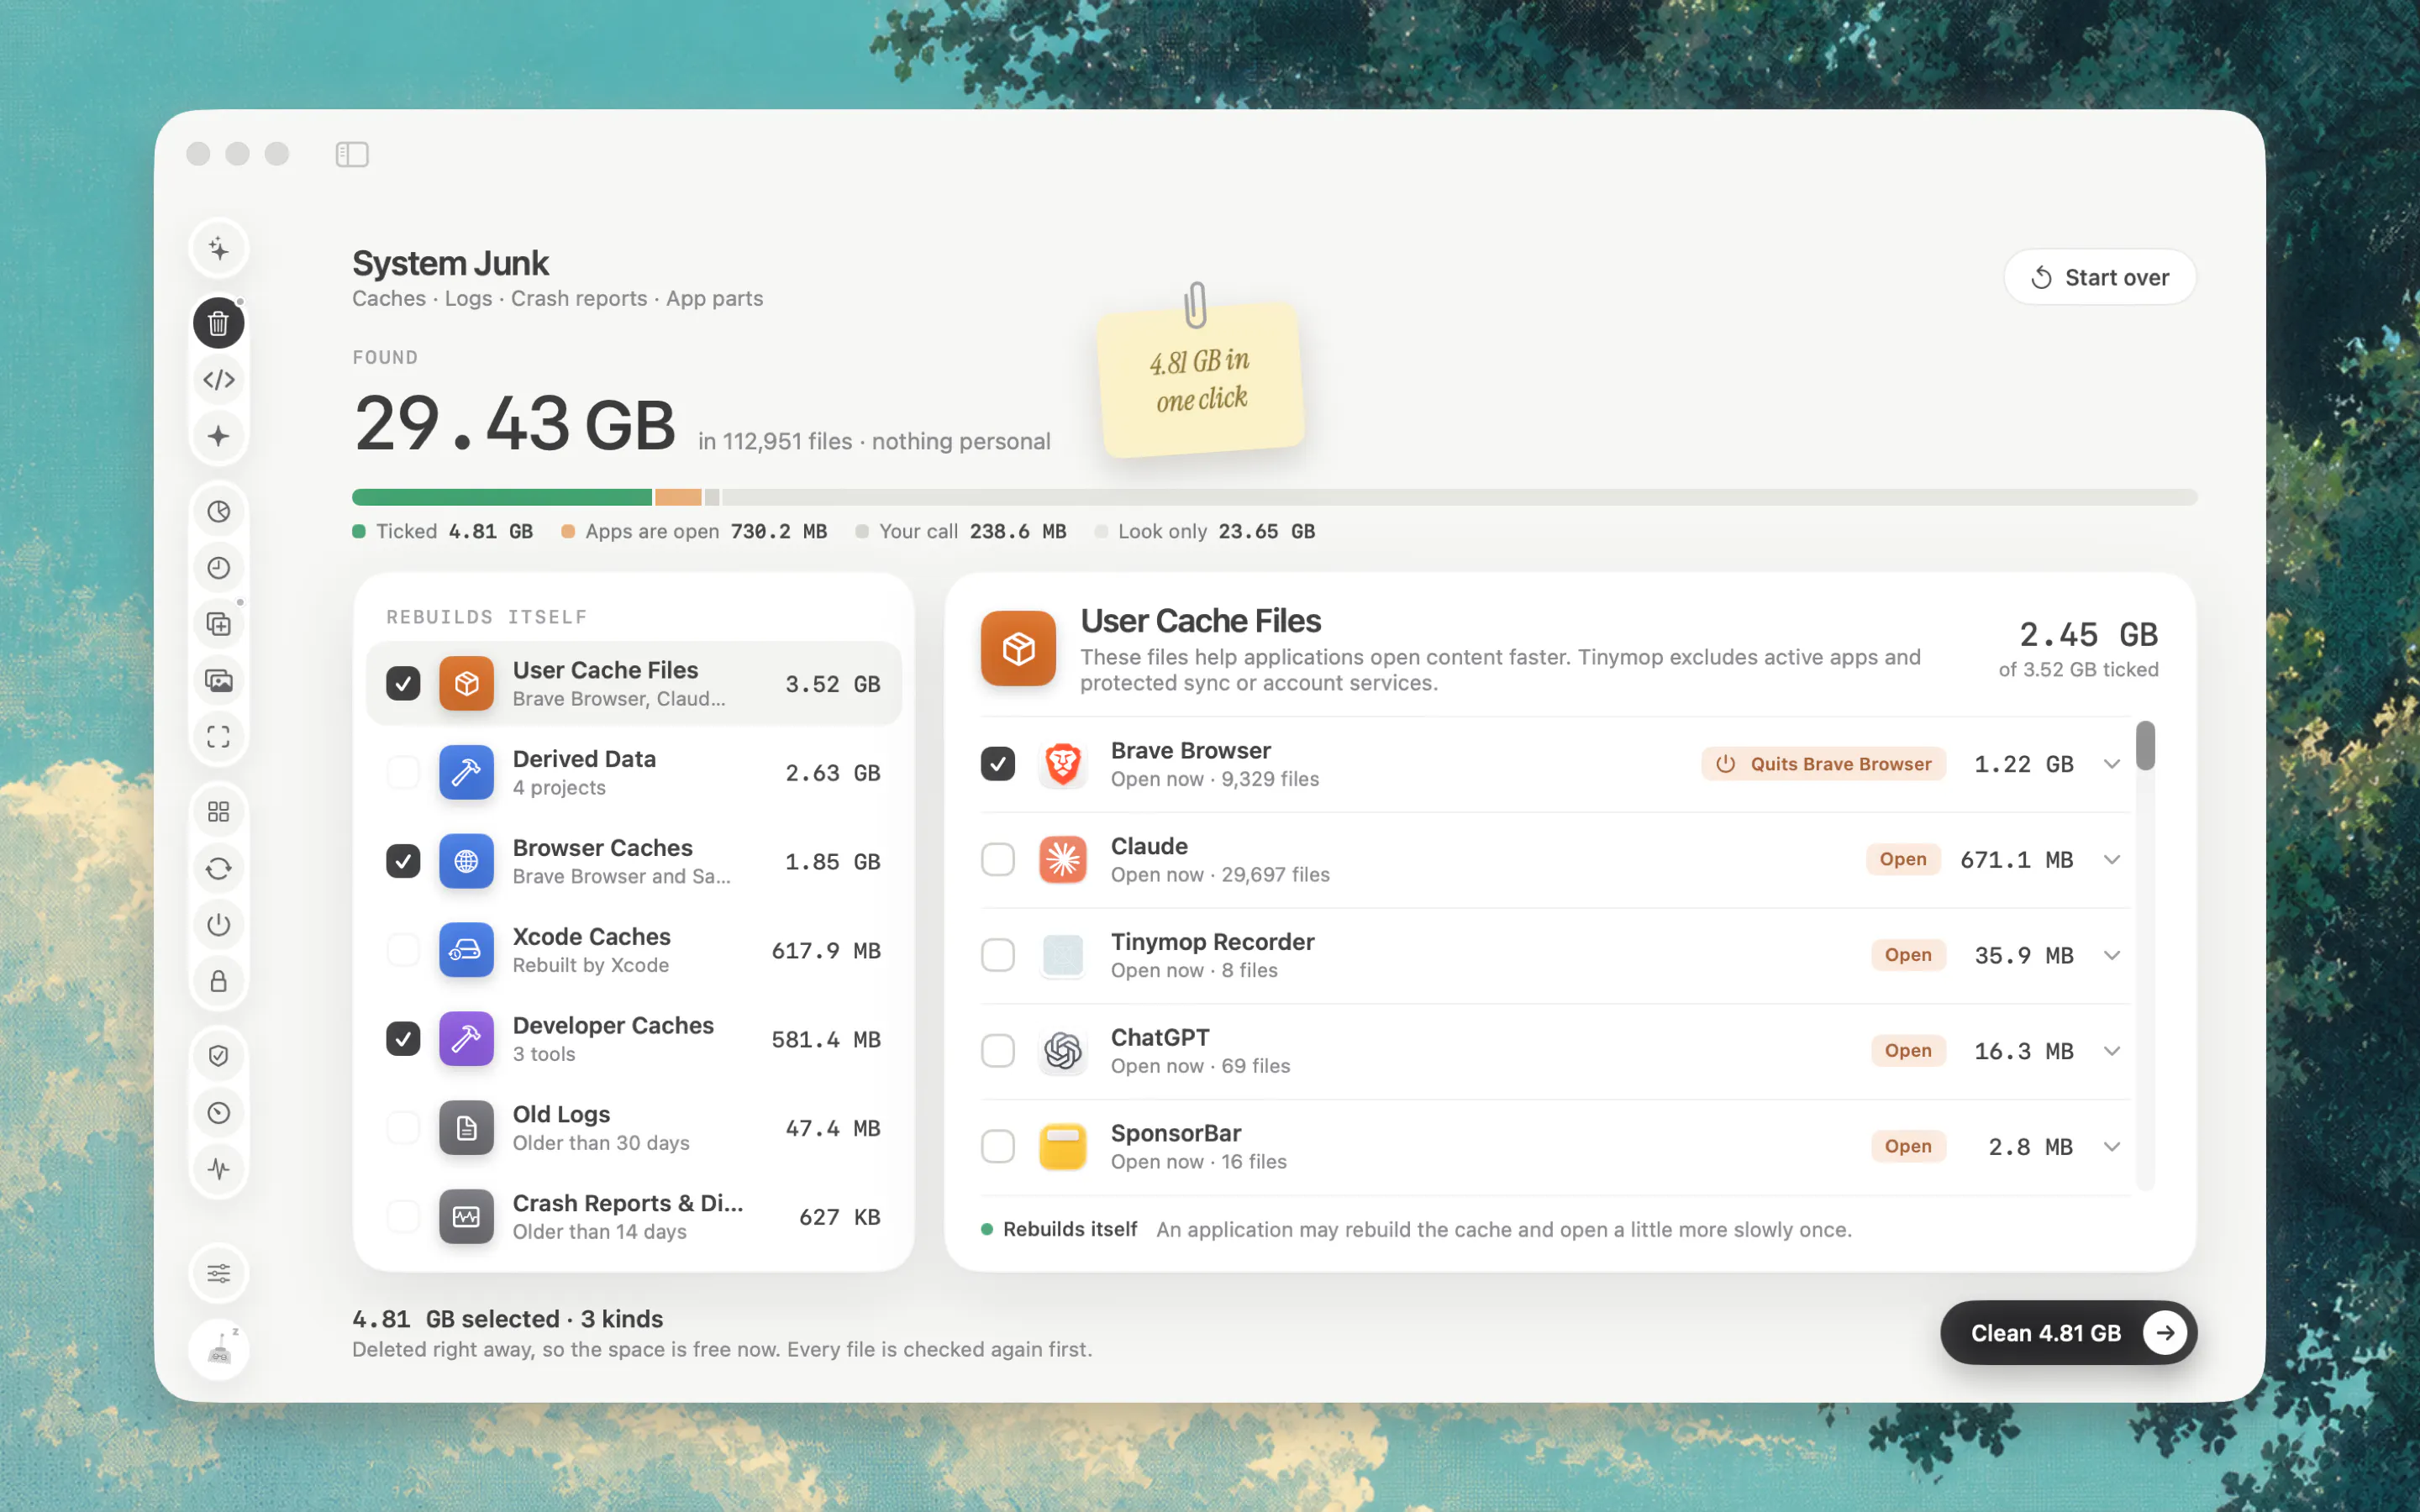Click the yellow SponsorBar app icon
Viewport: 2420px width, 1512px height.
[x=1062, y=1147]
